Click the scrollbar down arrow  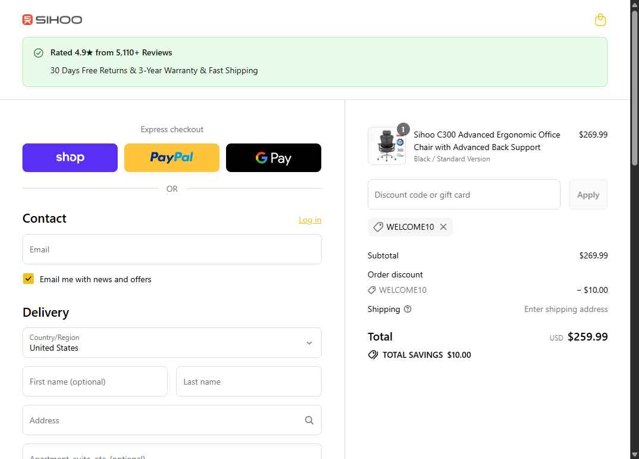point(635,454)
